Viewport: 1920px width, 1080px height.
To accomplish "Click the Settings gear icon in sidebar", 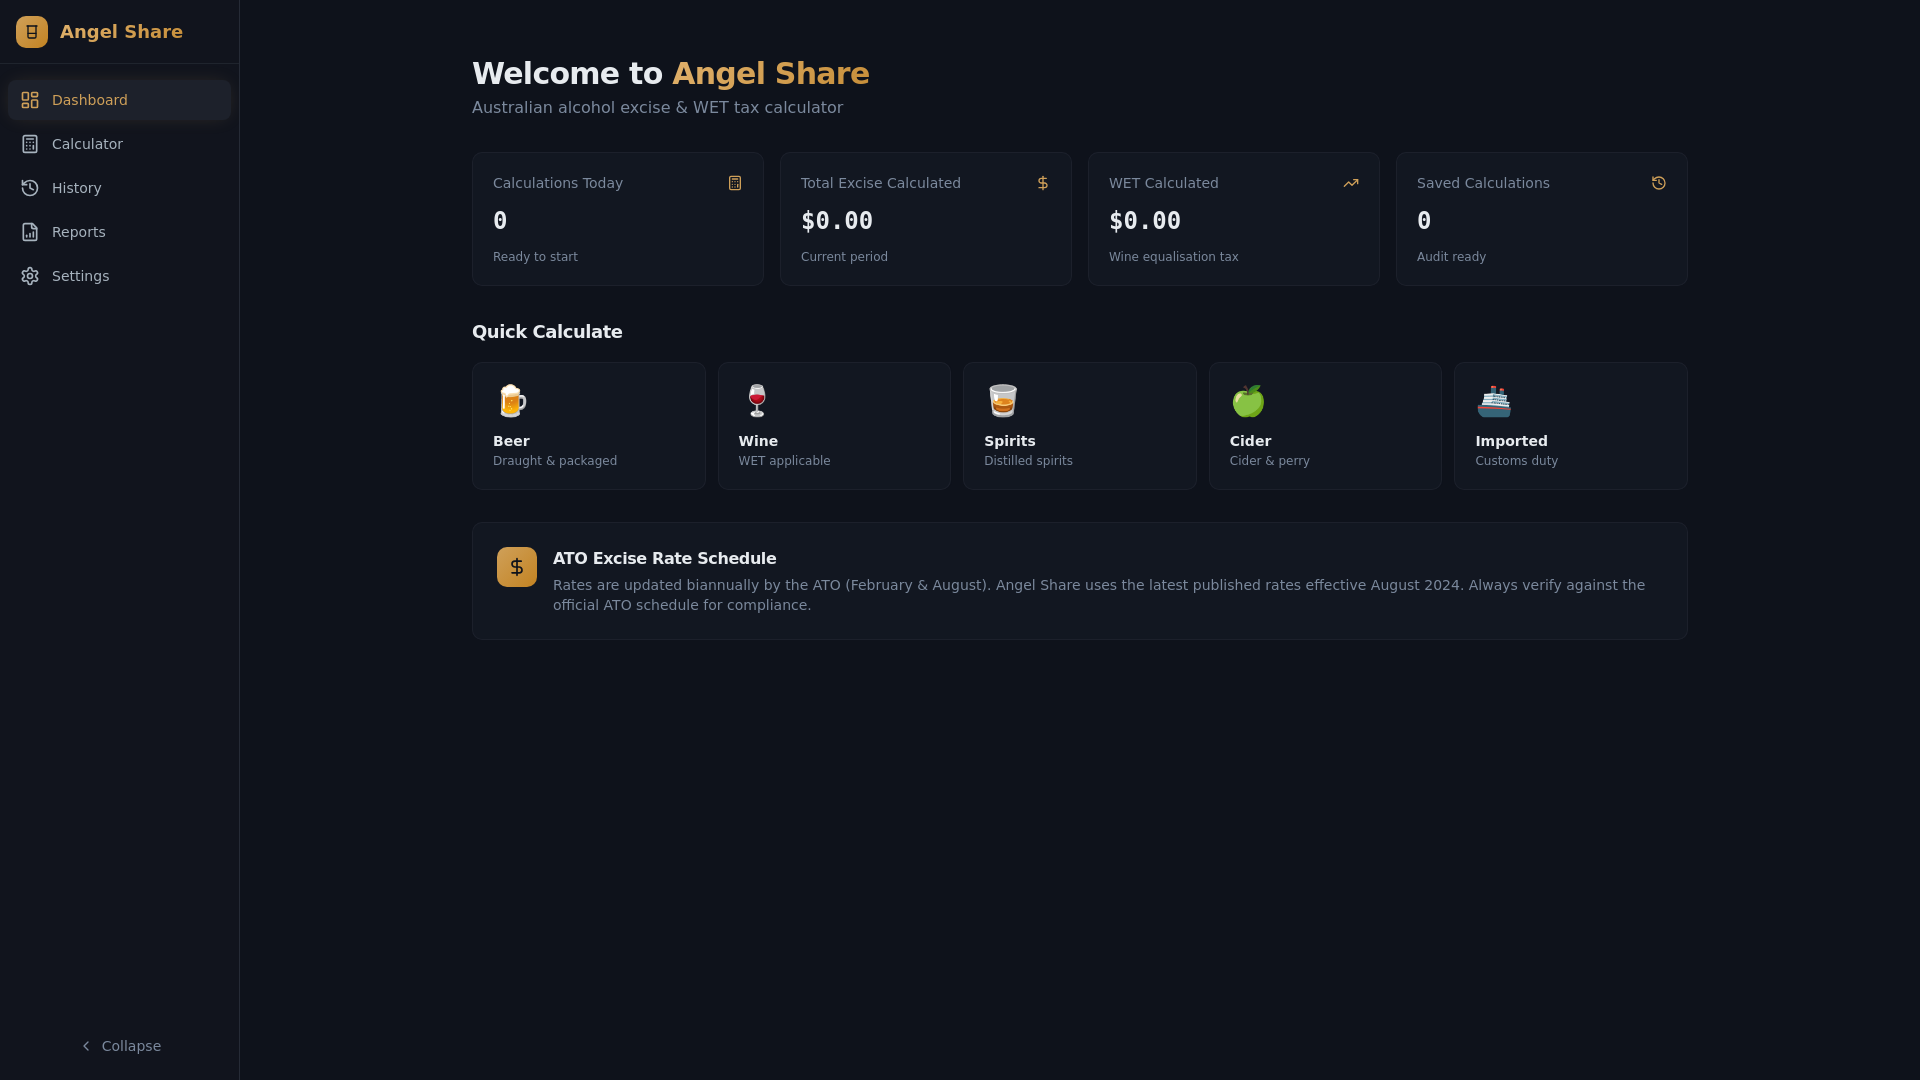I will tap(30, 276).
